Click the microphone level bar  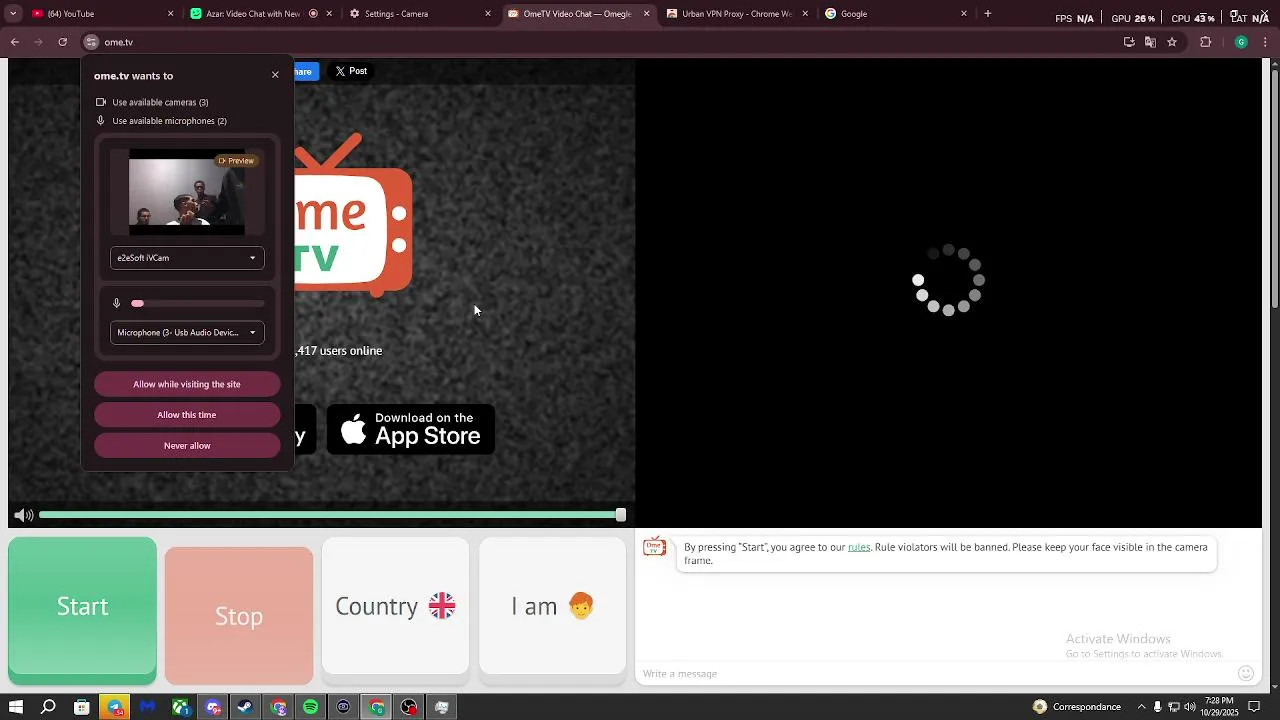(198, 303)
